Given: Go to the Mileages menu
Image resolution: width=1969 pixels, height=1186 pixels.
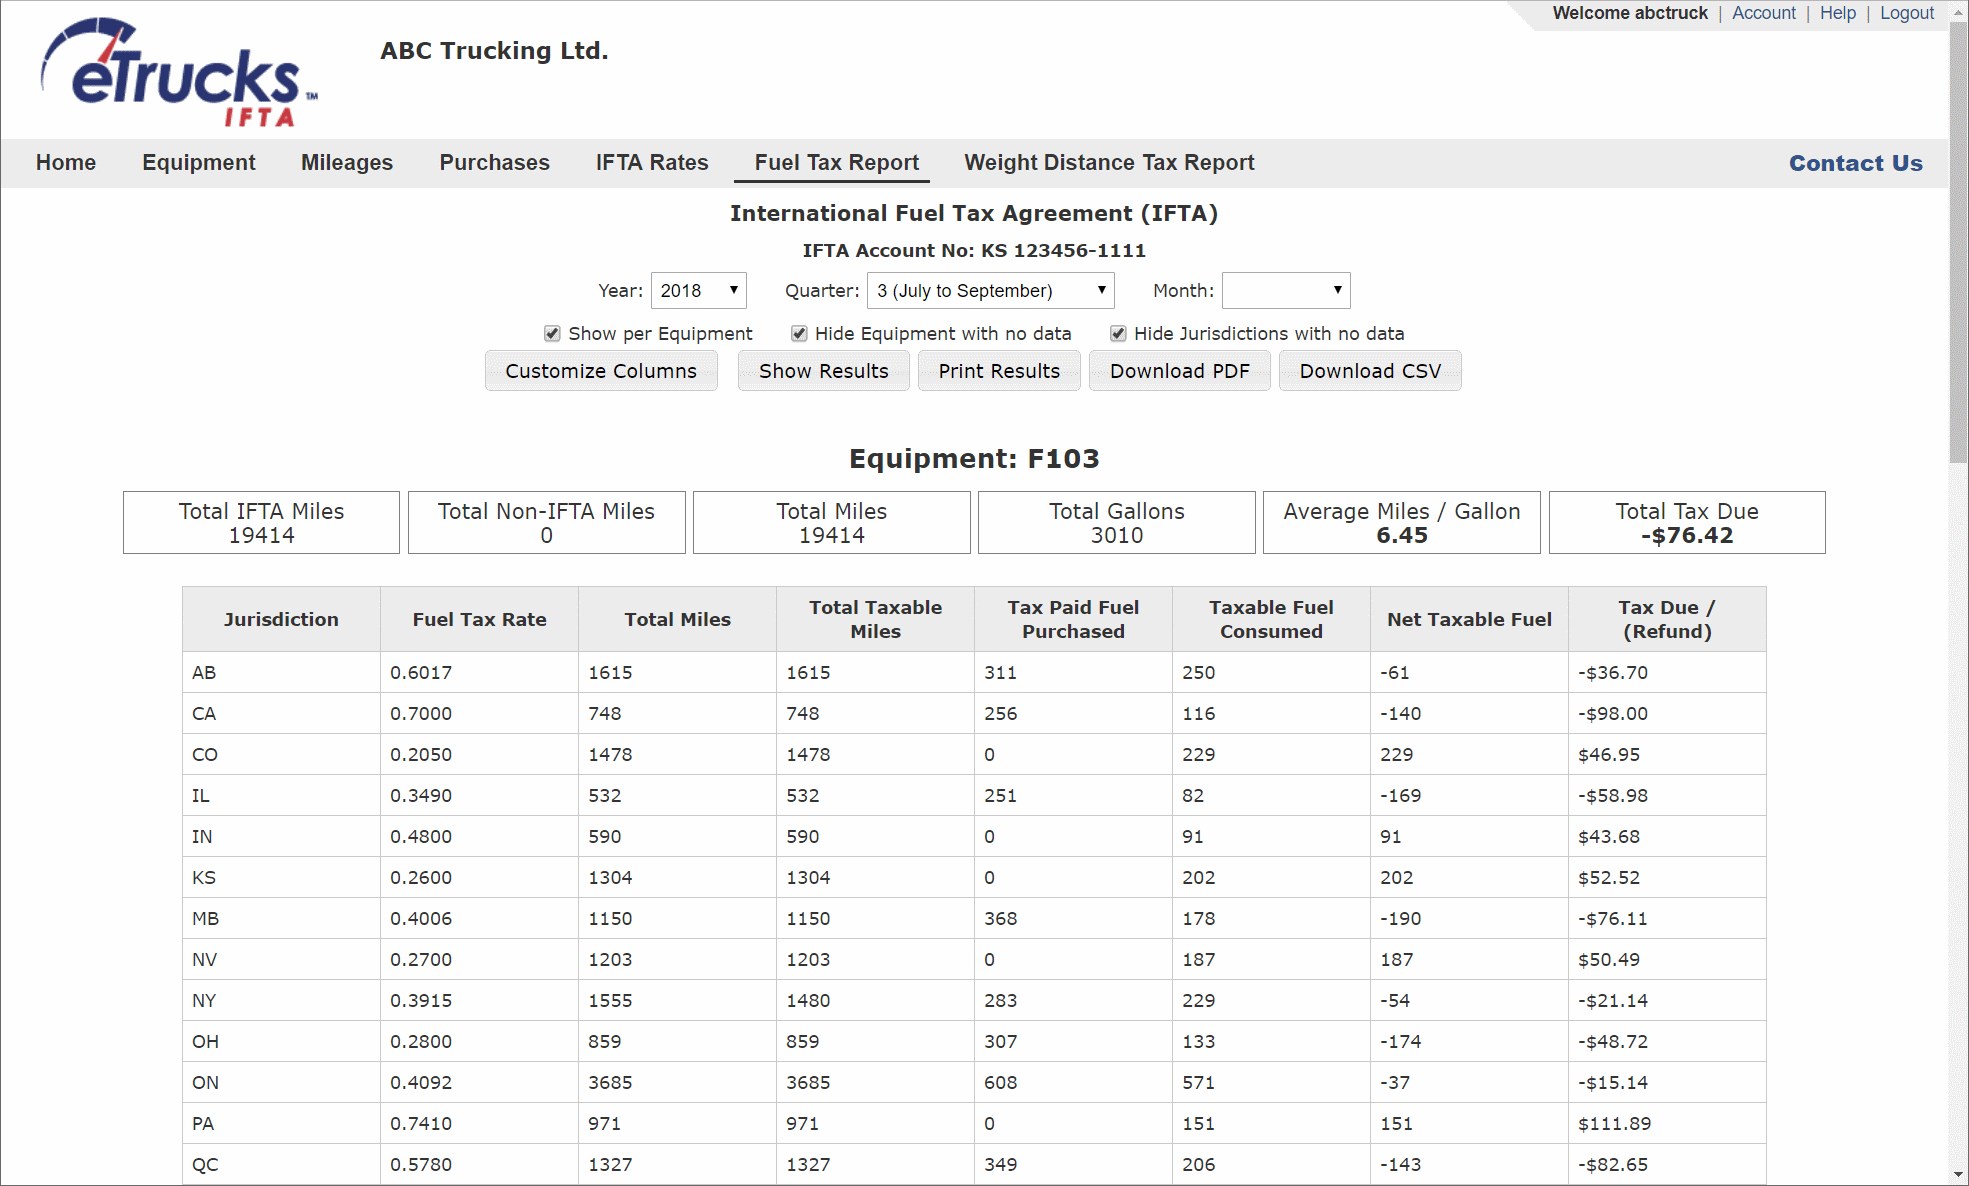Looking at the screenshot, I should 346,163.
